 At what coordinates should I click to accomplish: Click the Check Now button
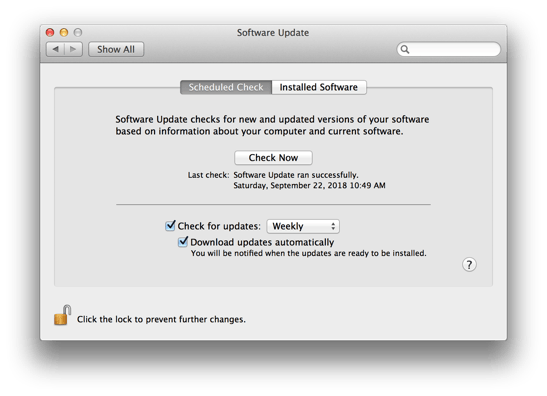[273, 158]
